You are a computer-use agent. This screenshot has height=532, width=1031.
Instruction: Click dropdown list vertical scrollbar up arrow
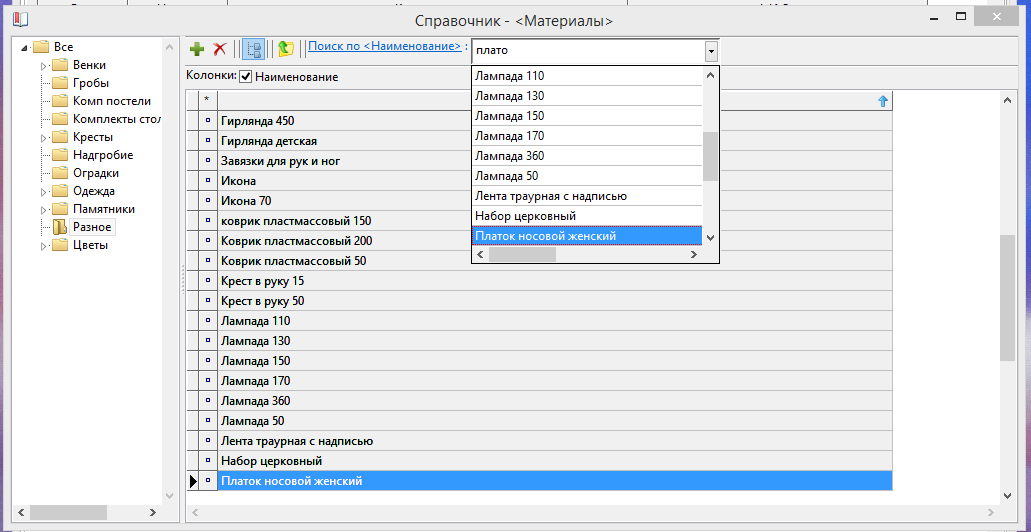[x=710, y=75]
